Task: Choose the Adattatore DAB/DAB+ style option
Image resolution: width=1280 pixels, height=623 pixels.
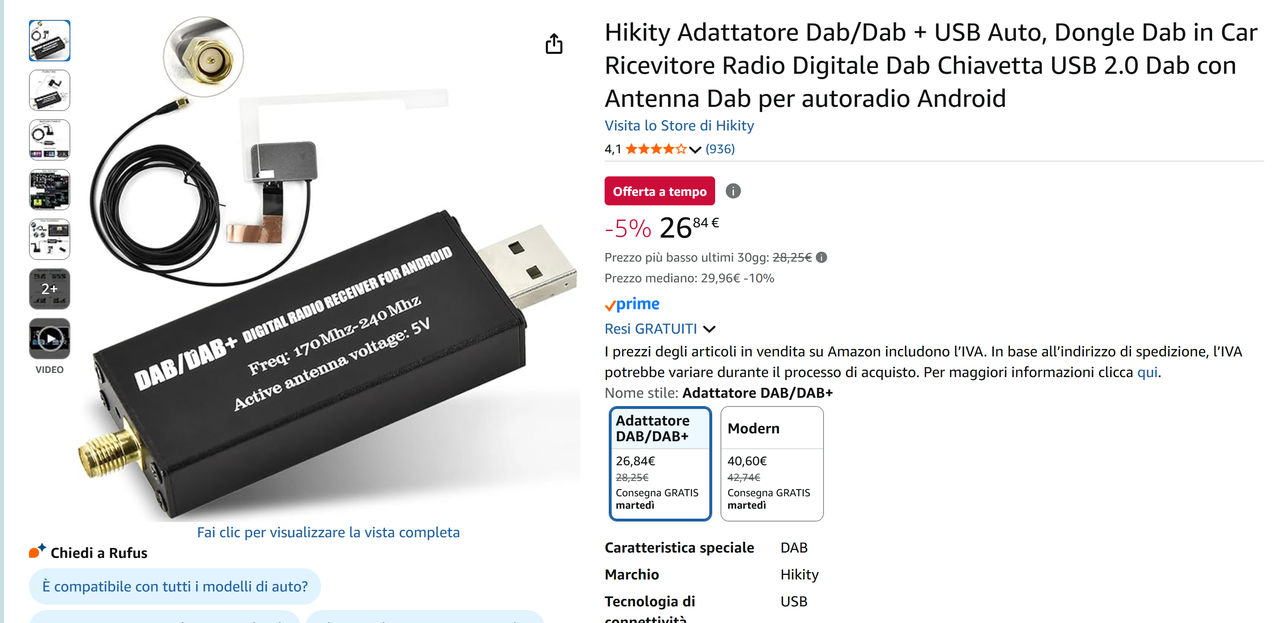Action: (x=660, y=464)
